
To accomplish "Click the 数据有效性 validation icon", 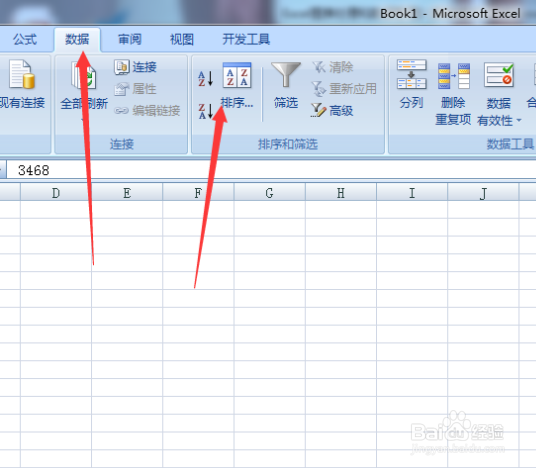I will [499, 75].
